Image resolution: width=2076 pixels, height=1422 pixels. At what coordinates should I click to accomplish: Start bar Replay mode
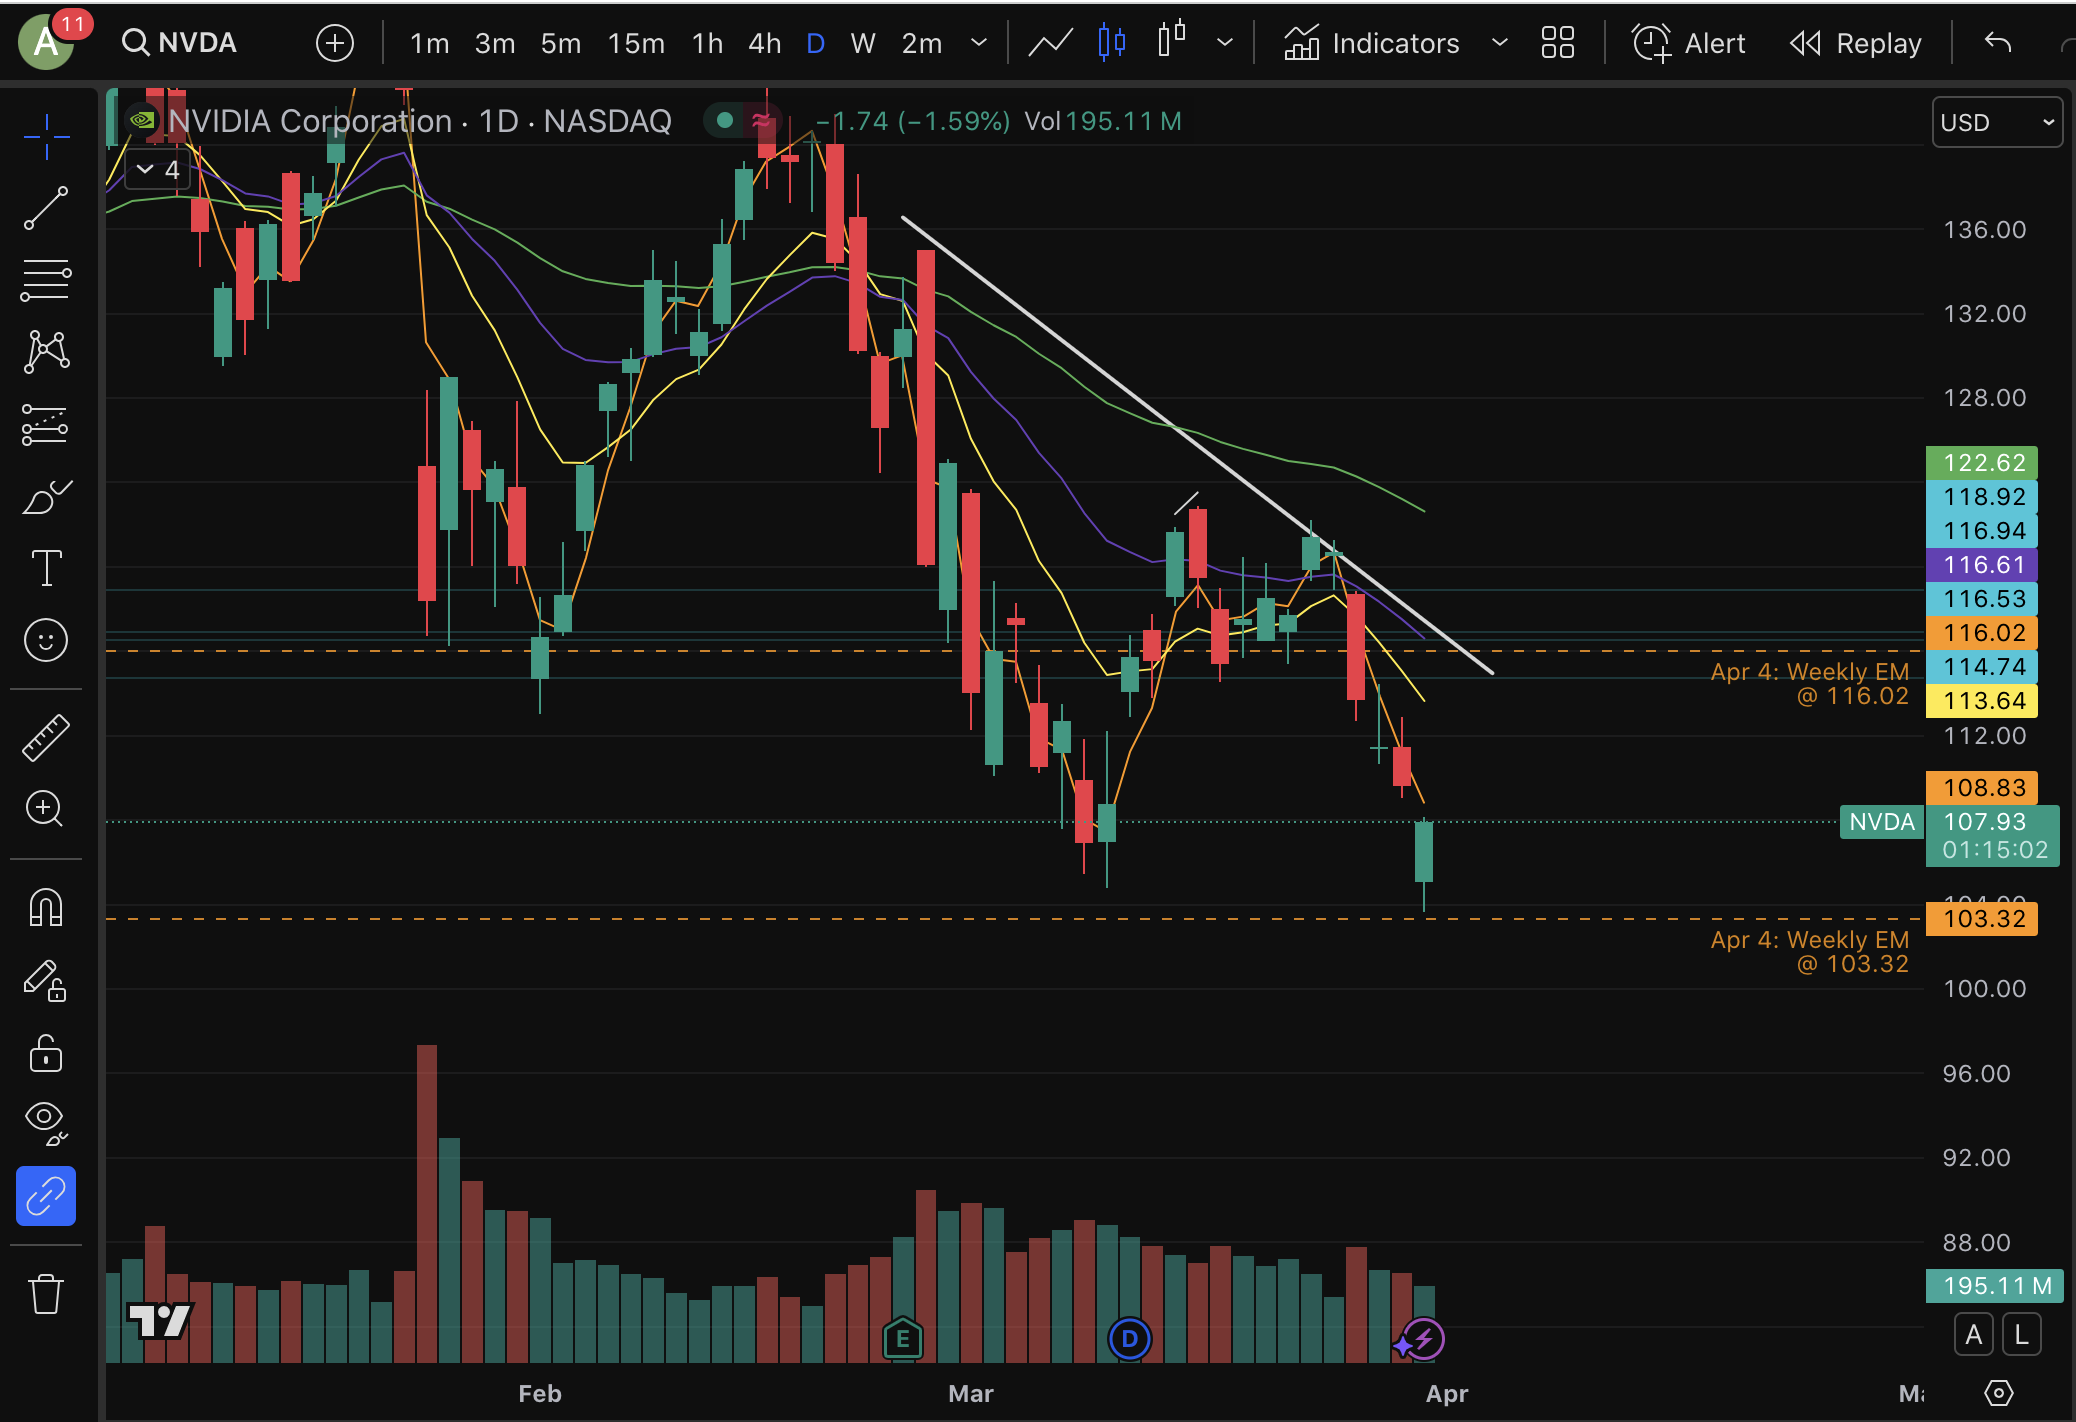pos(1856,43)
